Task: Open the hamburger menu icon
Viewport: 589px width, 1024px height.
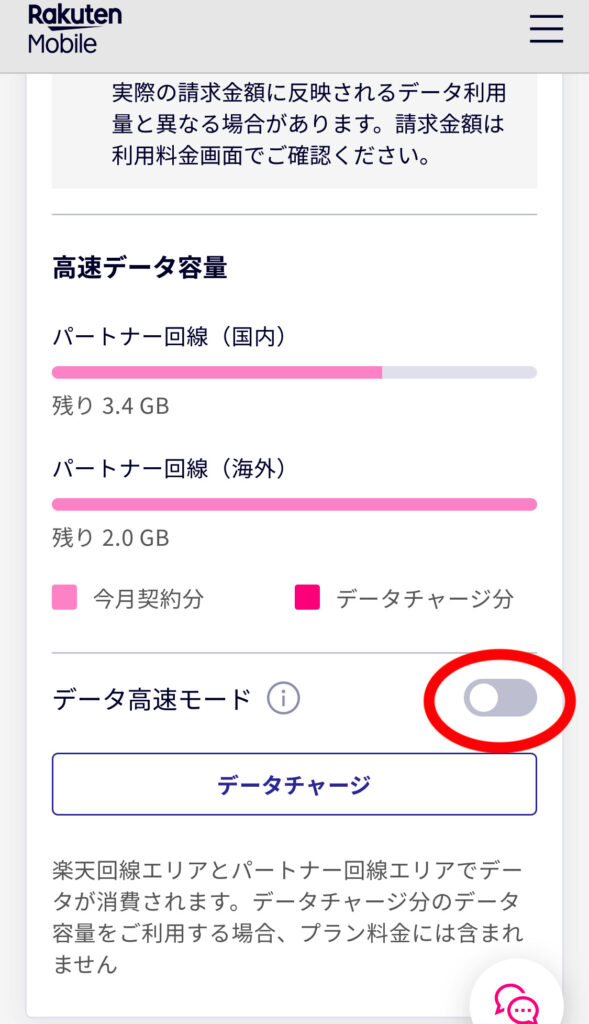Action: pos(546,29)
